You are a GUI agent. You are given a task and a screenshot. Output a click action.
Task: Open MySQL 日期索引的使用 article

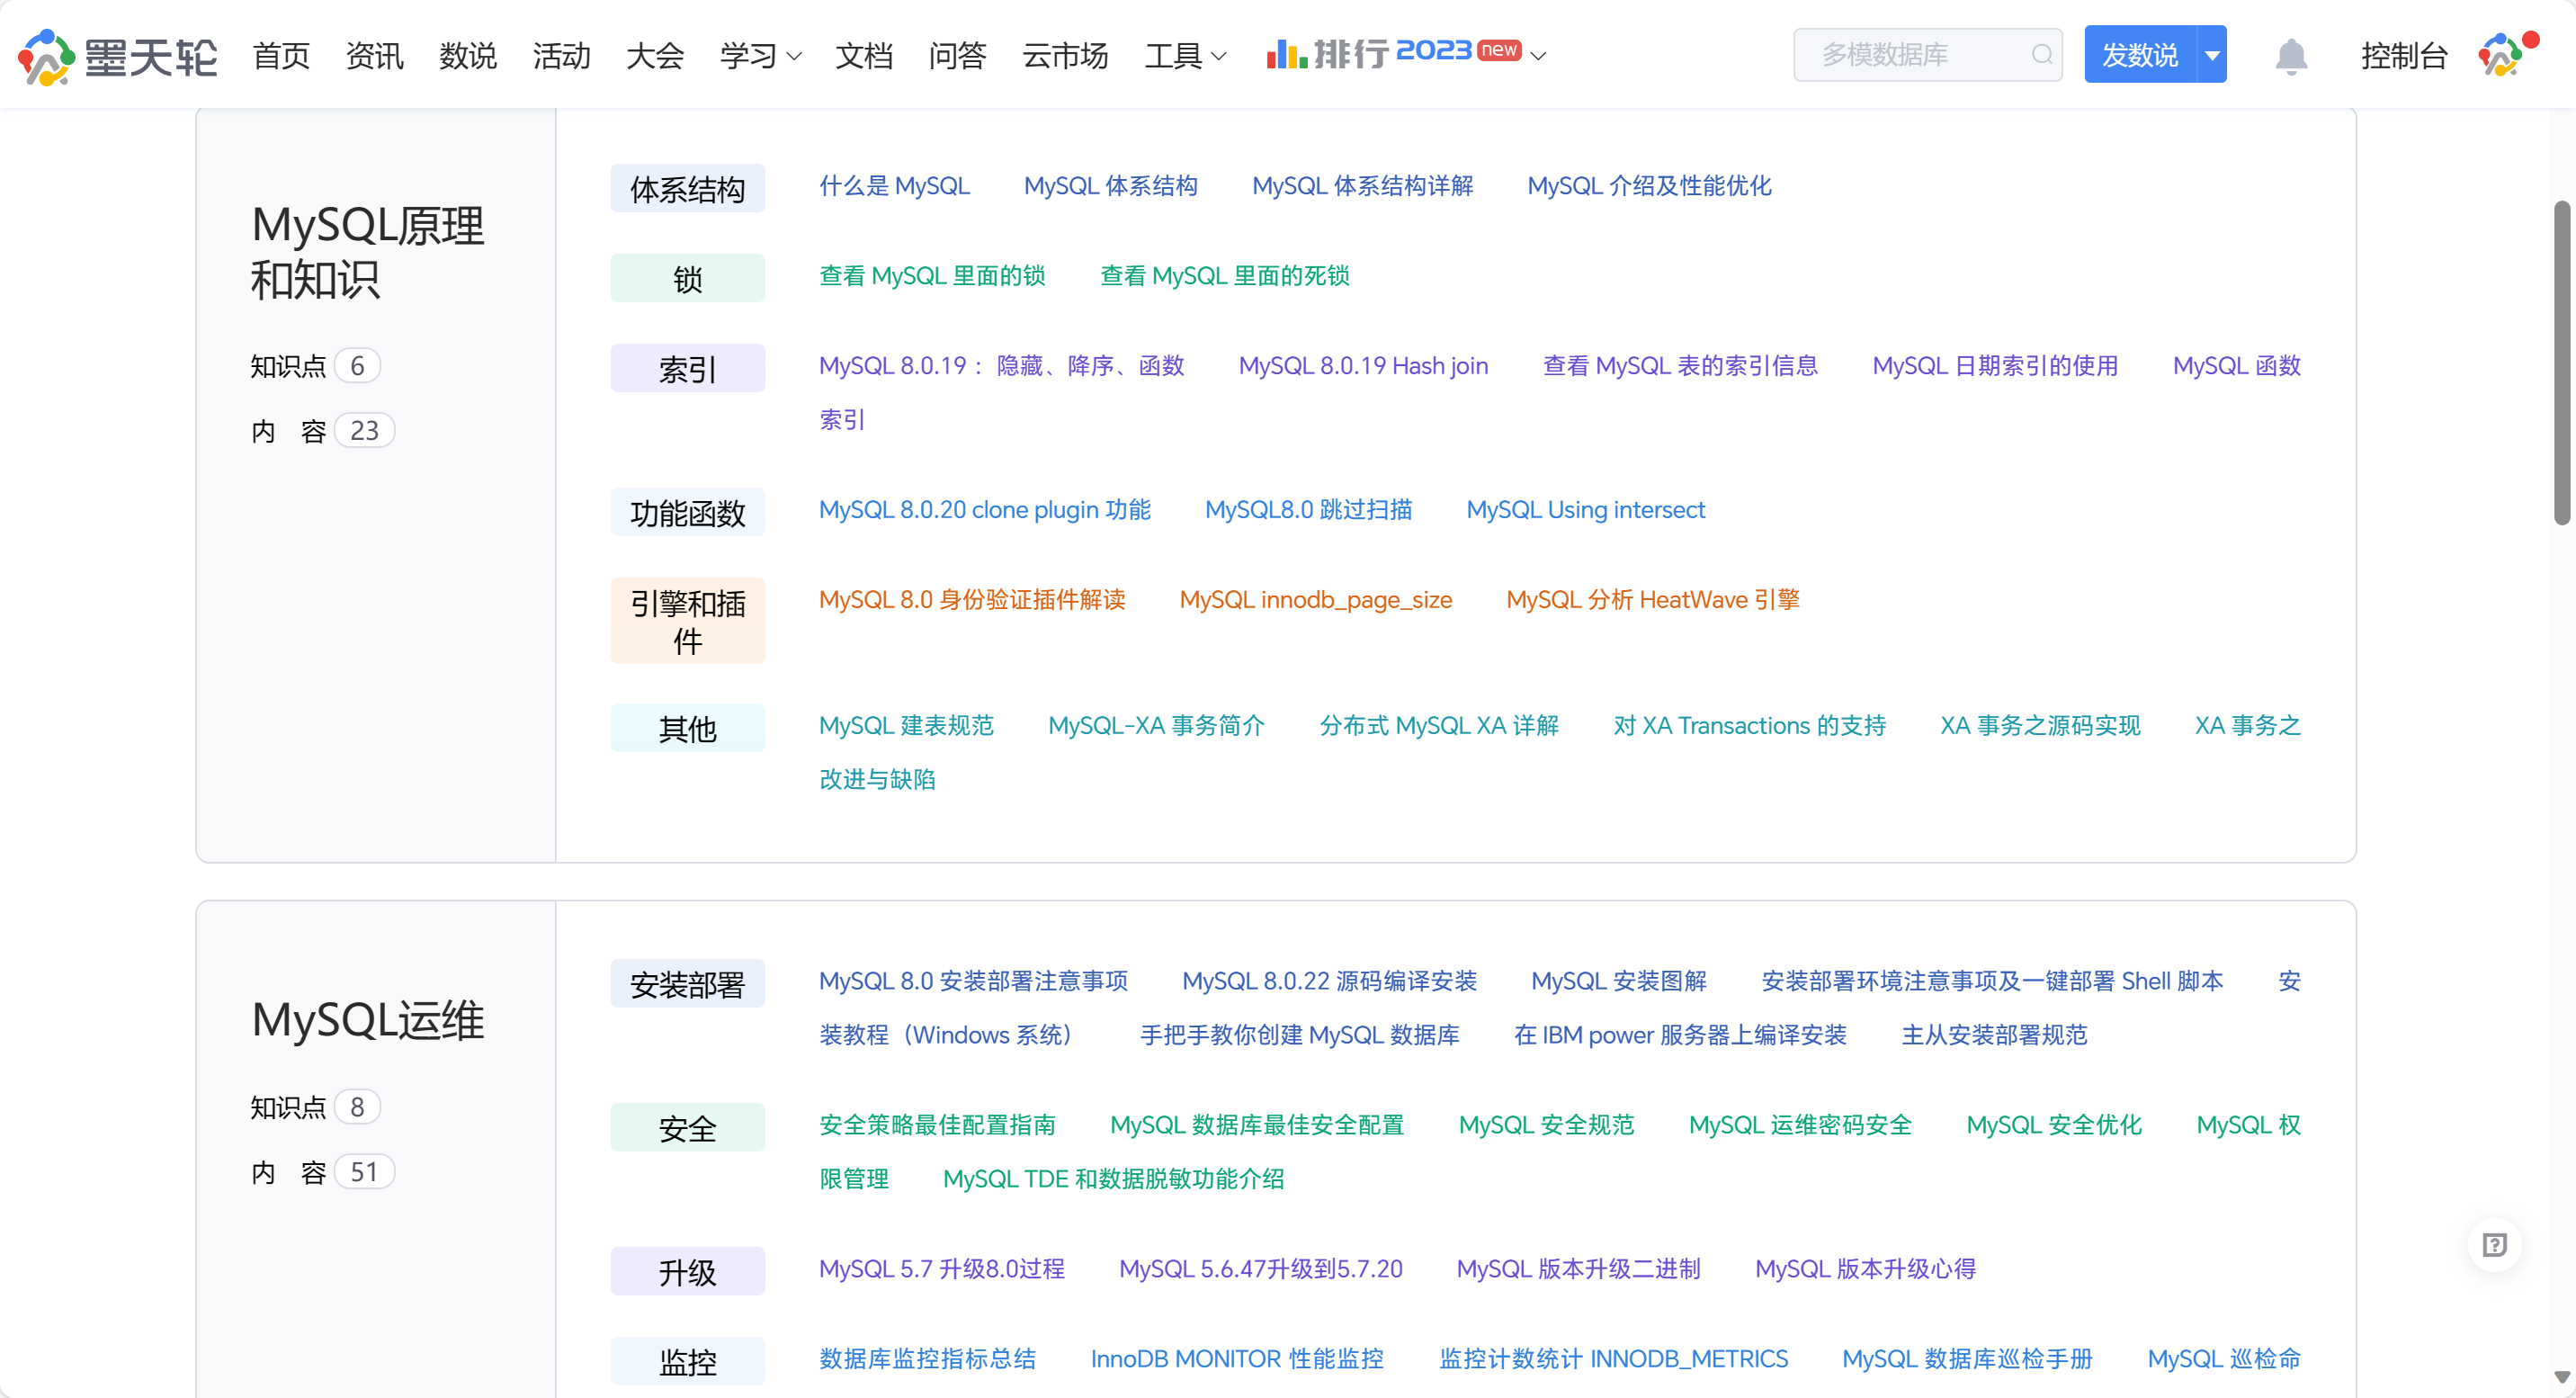1996,366
